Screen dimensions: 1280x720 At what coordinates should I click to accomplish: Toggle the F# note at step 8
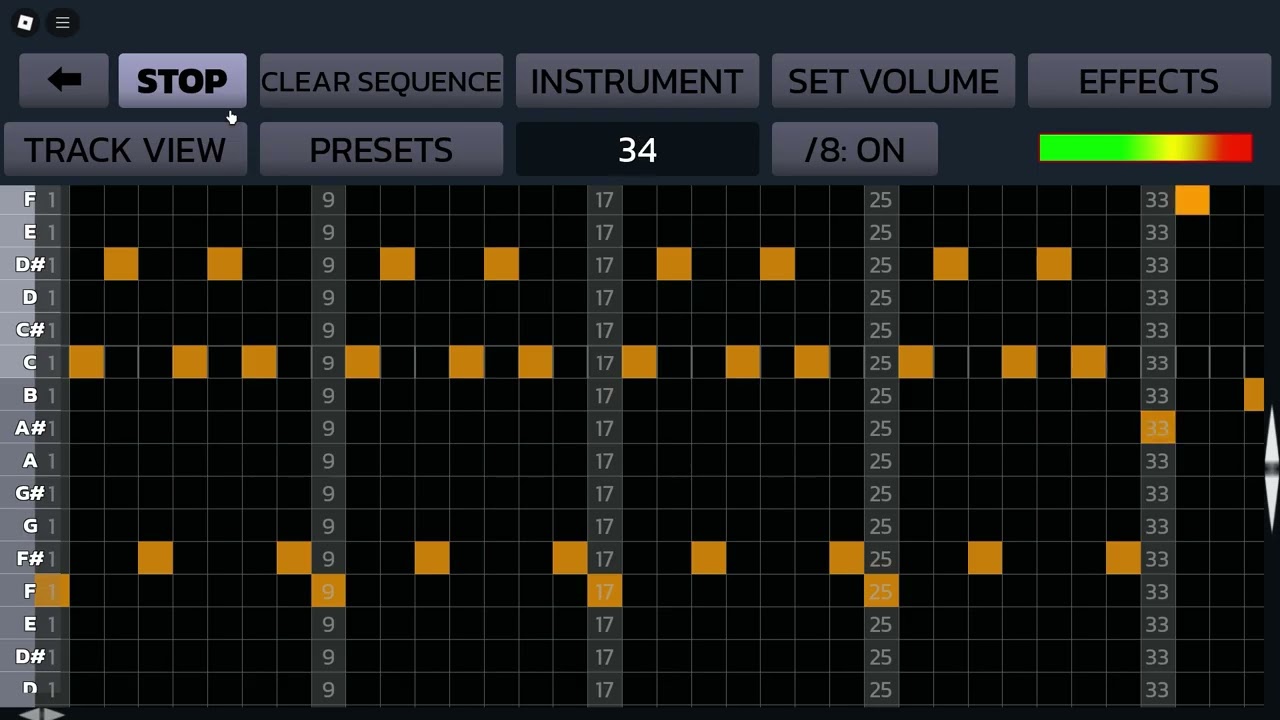click(294, 558)
